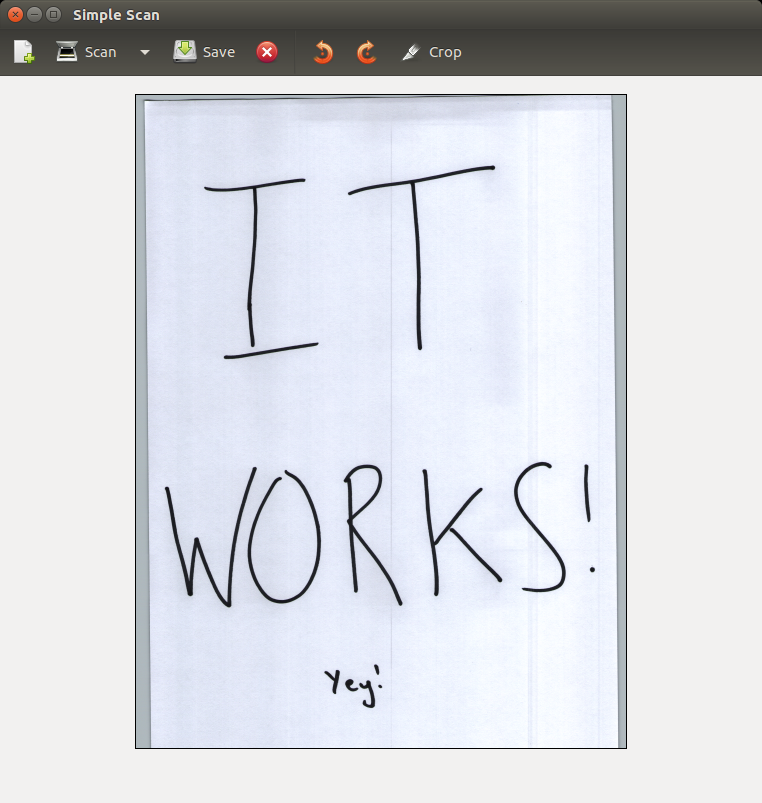
Task: Close the Simple Scan window
Action: pyautogui.click(x=15, y=15)
